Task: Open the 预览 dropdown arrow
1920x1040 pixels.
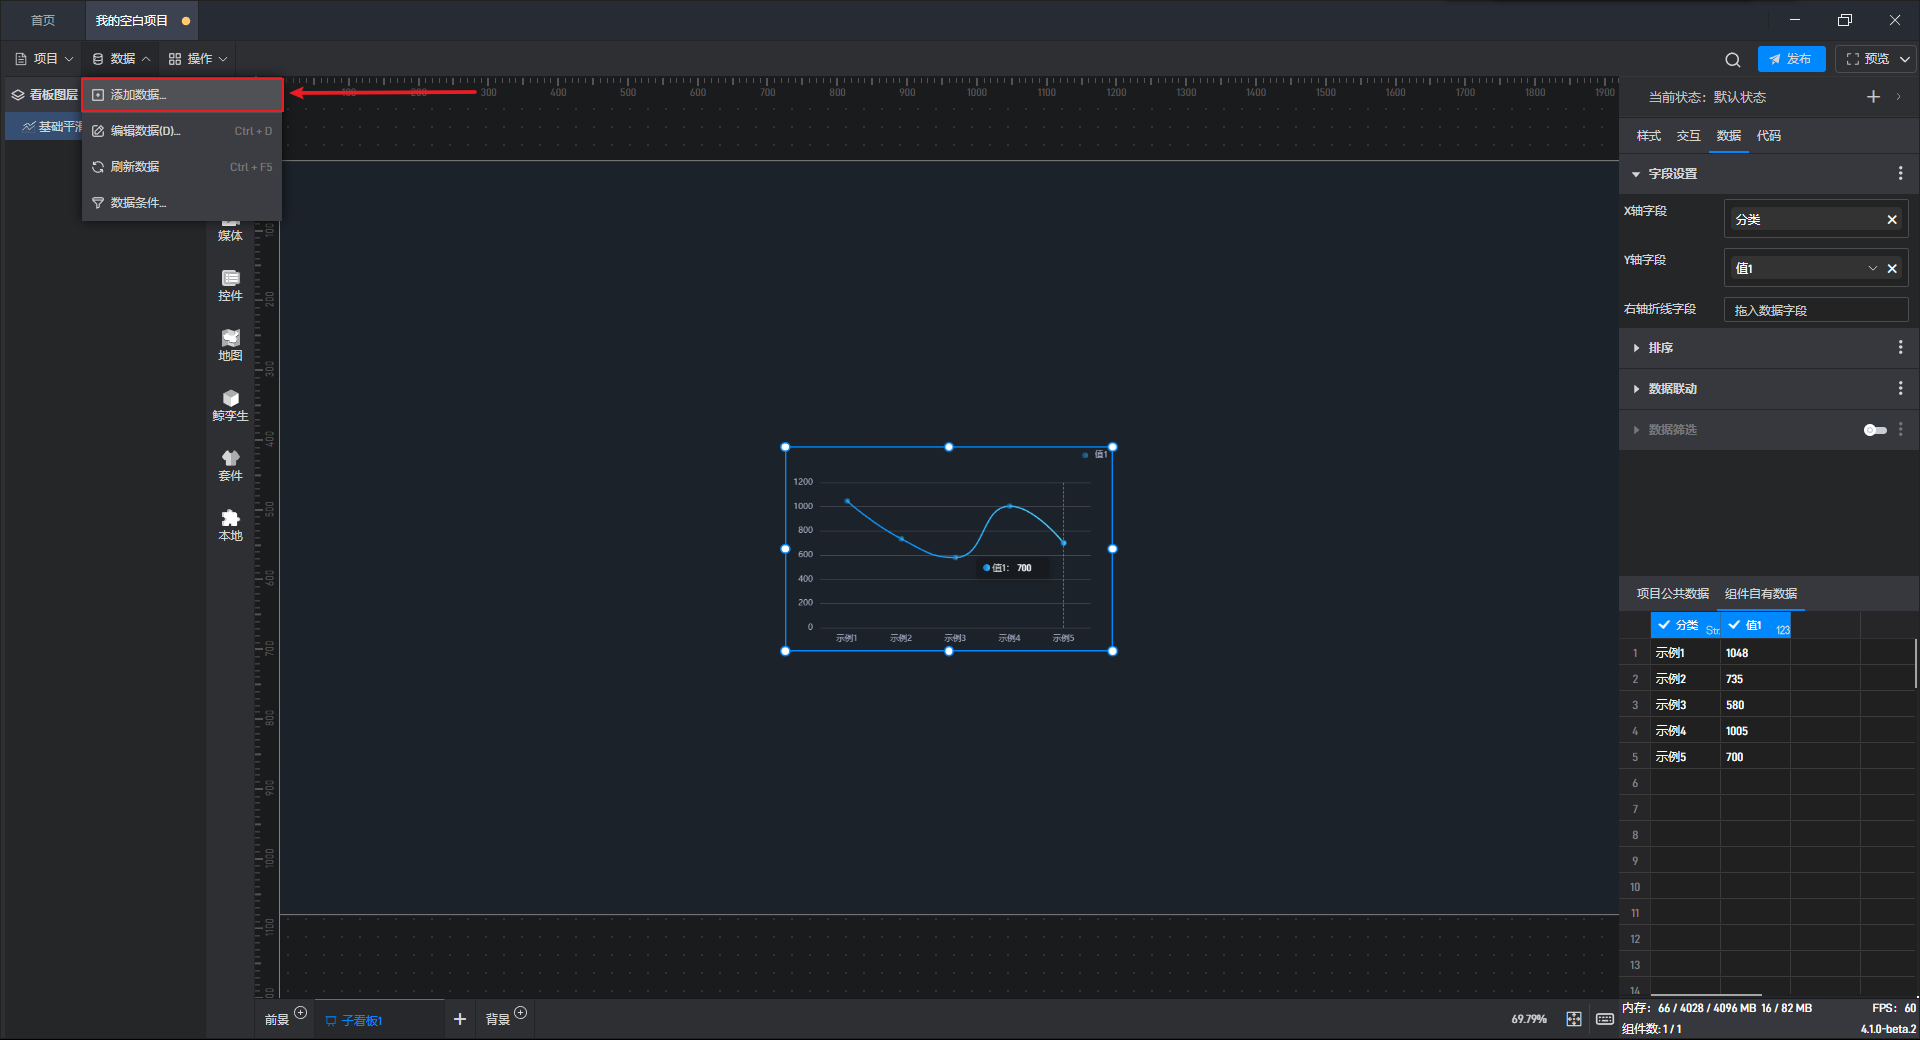Action: 1905,59
